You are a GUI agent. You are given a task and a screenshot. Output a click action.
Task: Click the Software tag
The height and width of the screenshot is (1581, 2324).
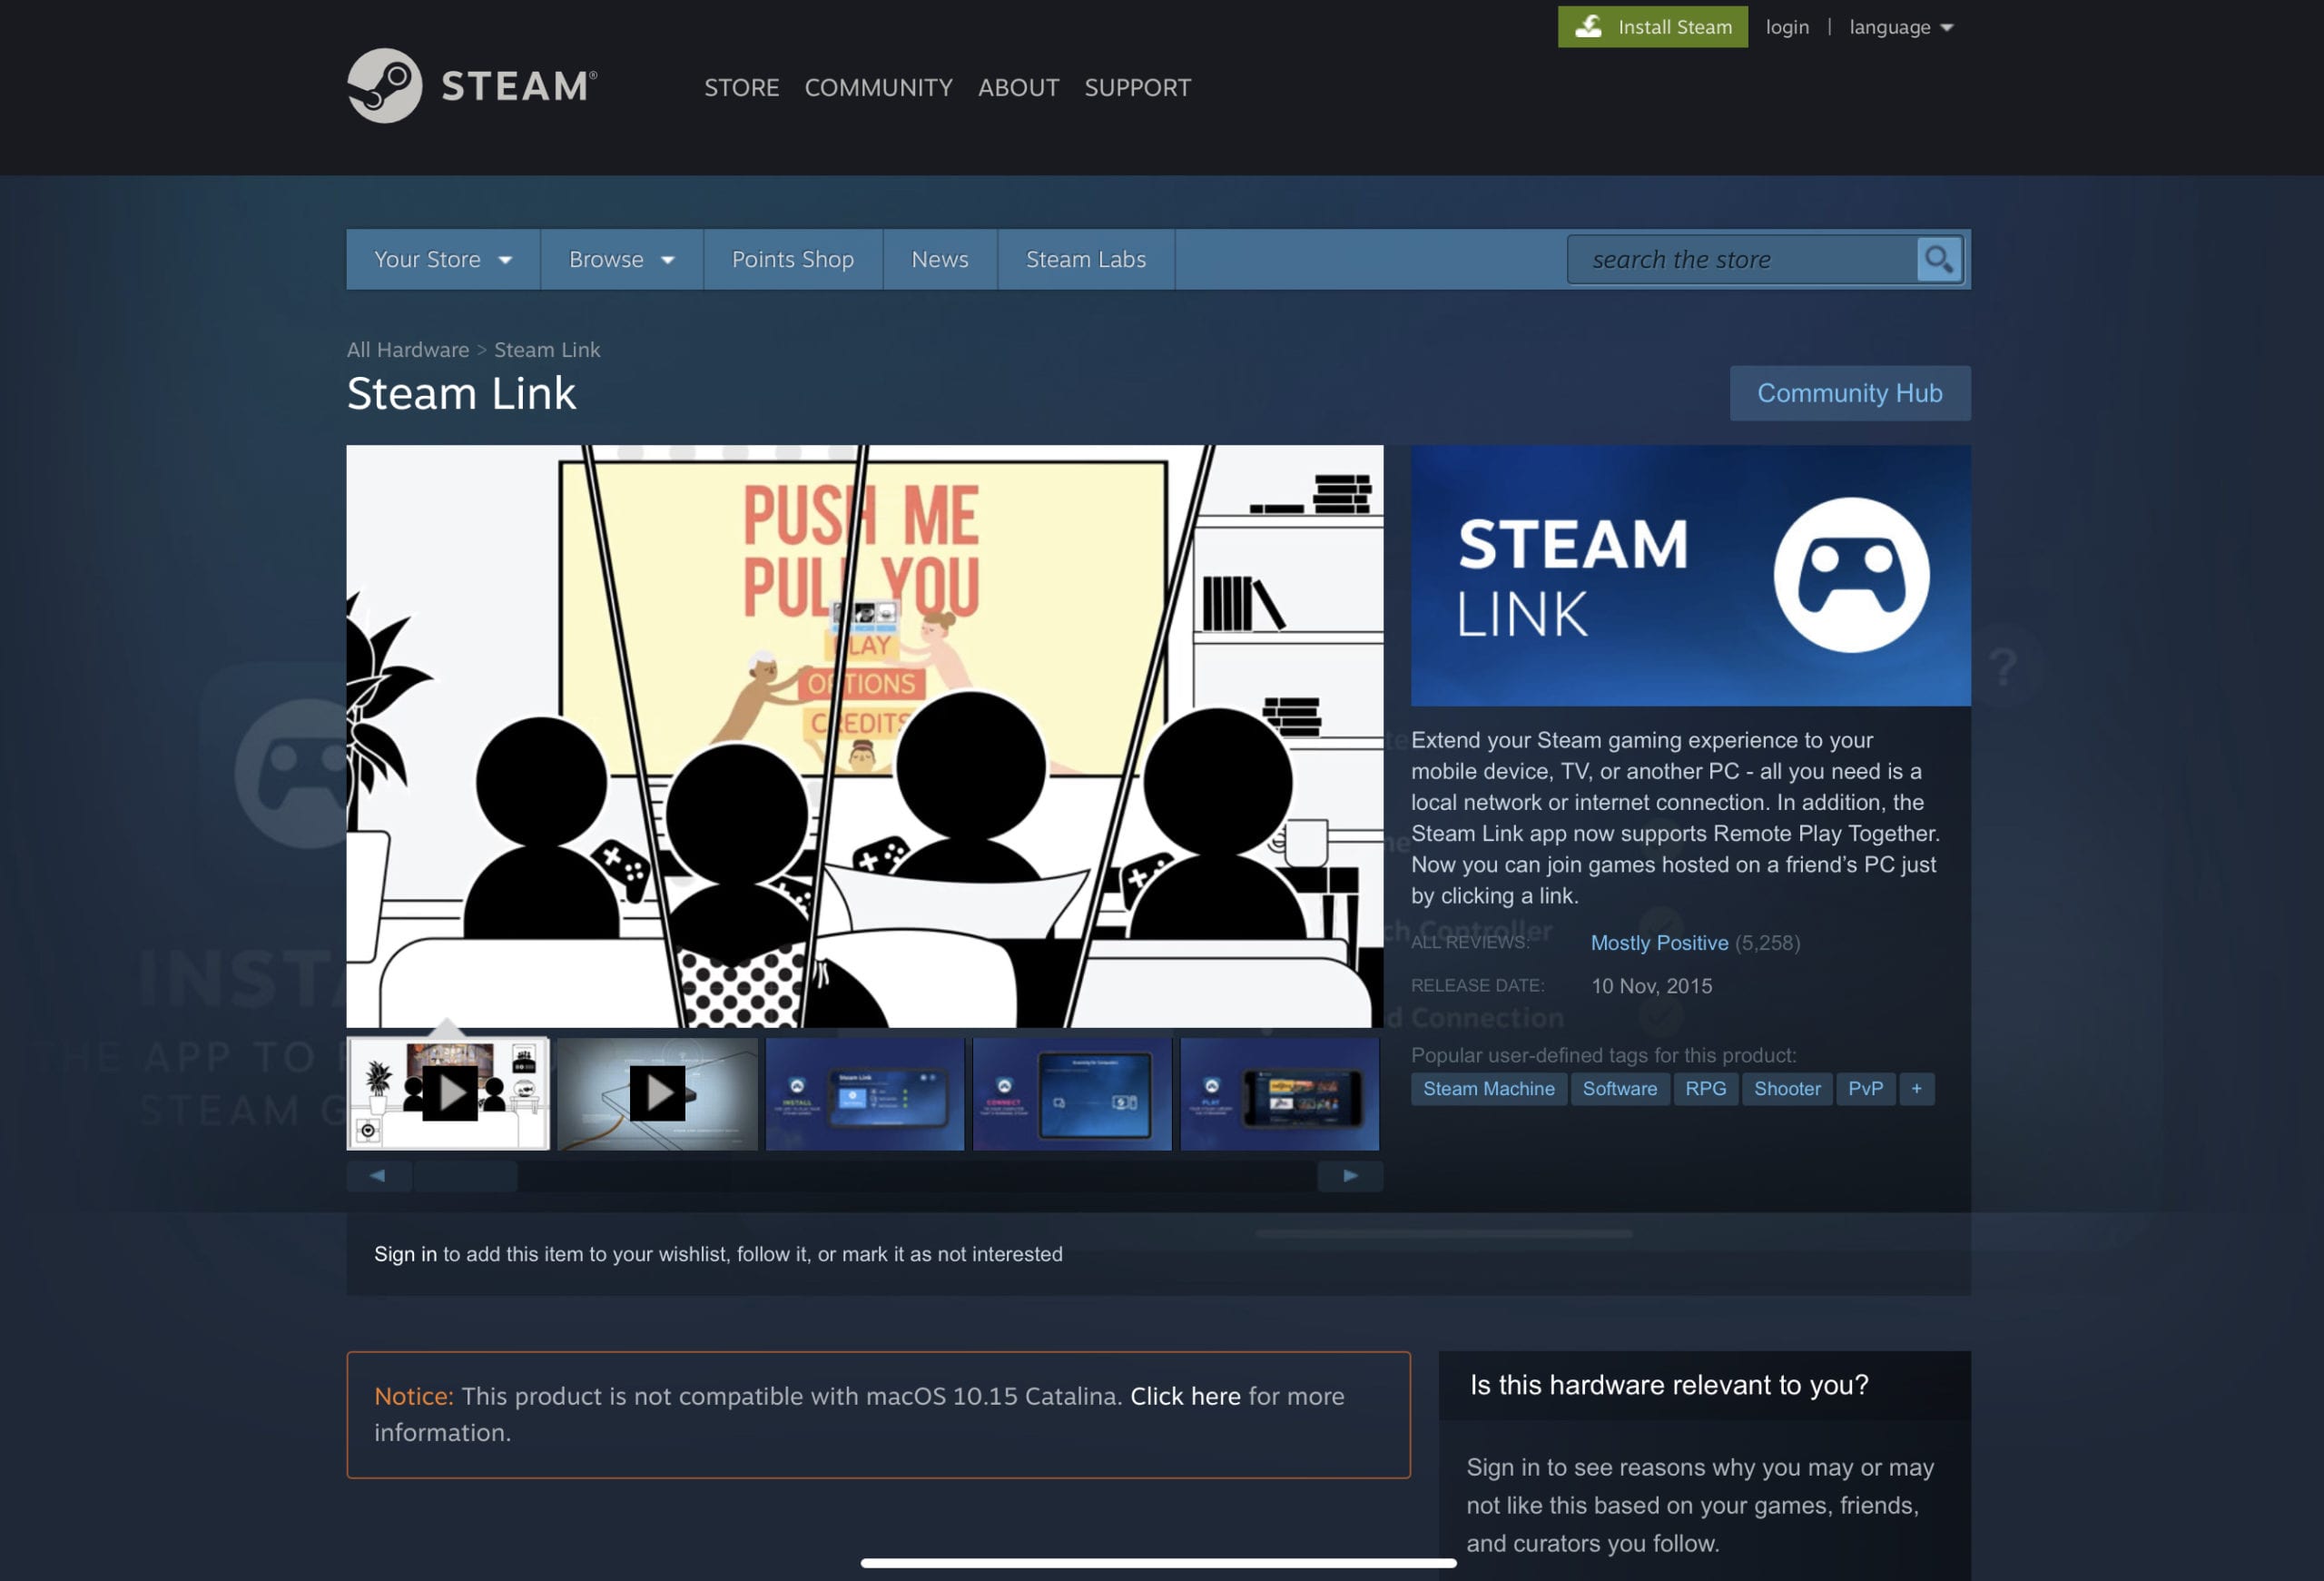tap(1619, 1088)
